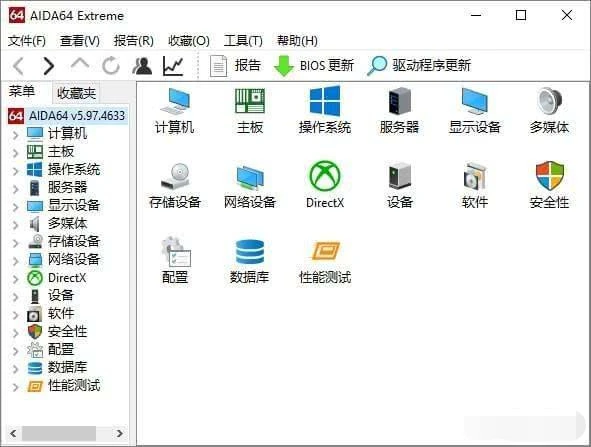The image size is (591, 447).
Task: Expand the DirectX tree node
Action: point(15,279)
